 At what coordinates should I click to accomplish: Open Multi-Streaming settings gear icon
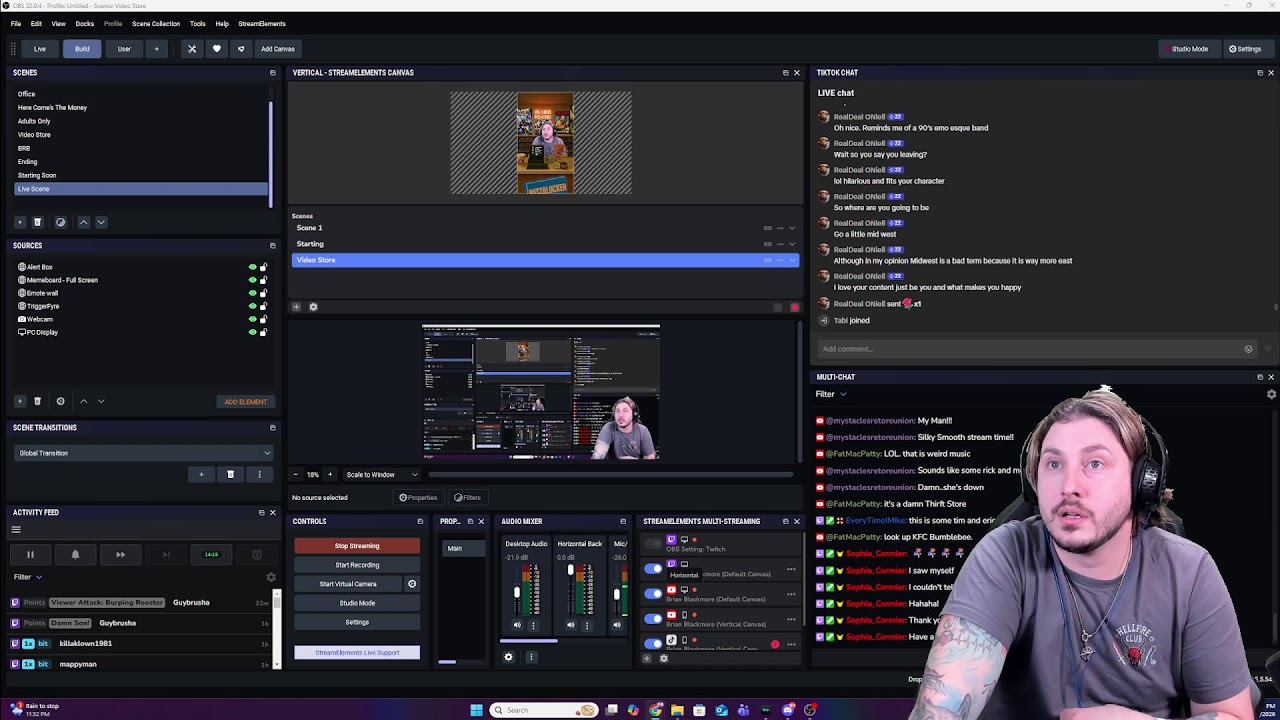(x=663, y=658)
